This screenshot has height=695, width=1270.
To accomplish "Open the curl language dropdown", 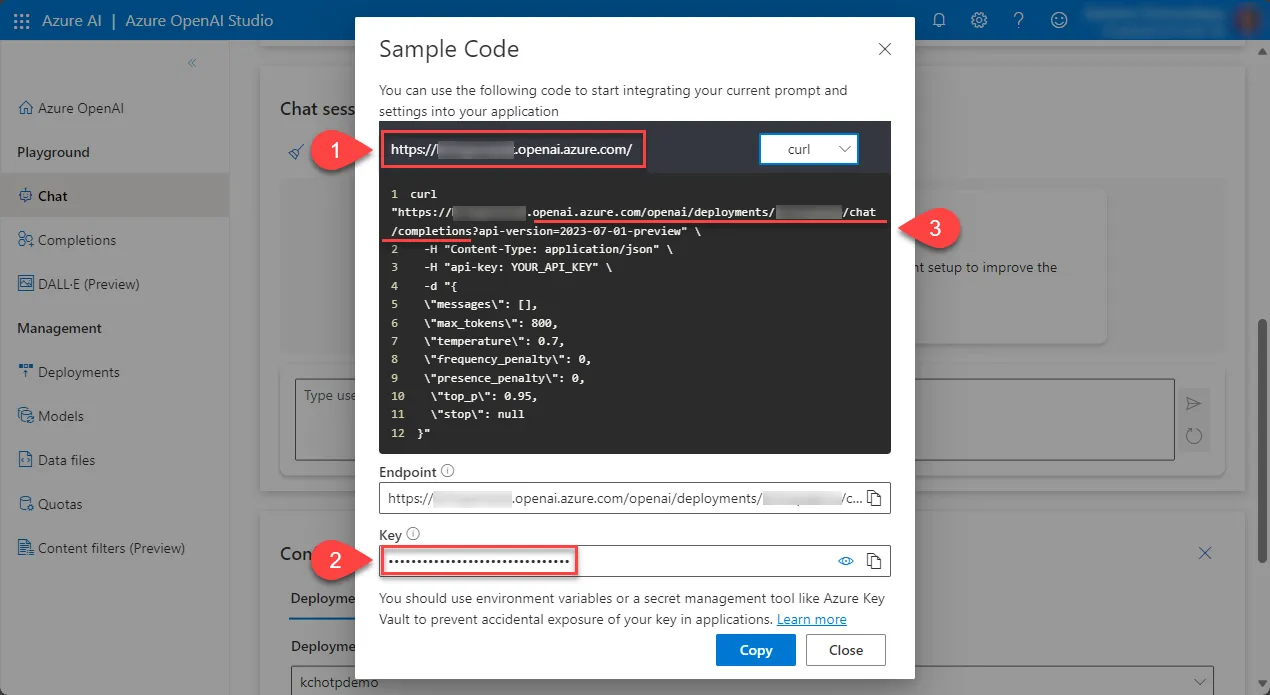I will coord(809,149).
